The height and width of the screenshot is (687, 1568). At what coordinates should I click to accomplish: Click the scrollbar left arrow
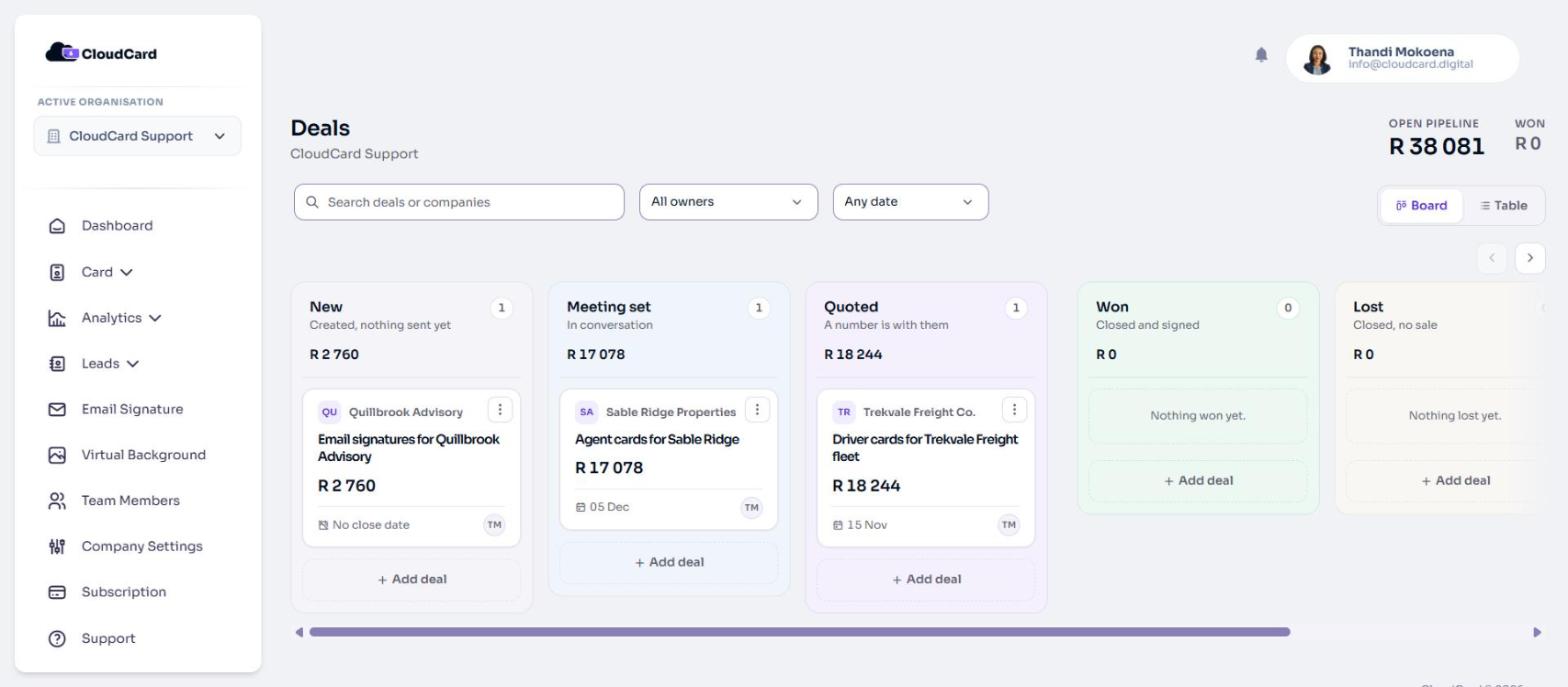point(298,632)
